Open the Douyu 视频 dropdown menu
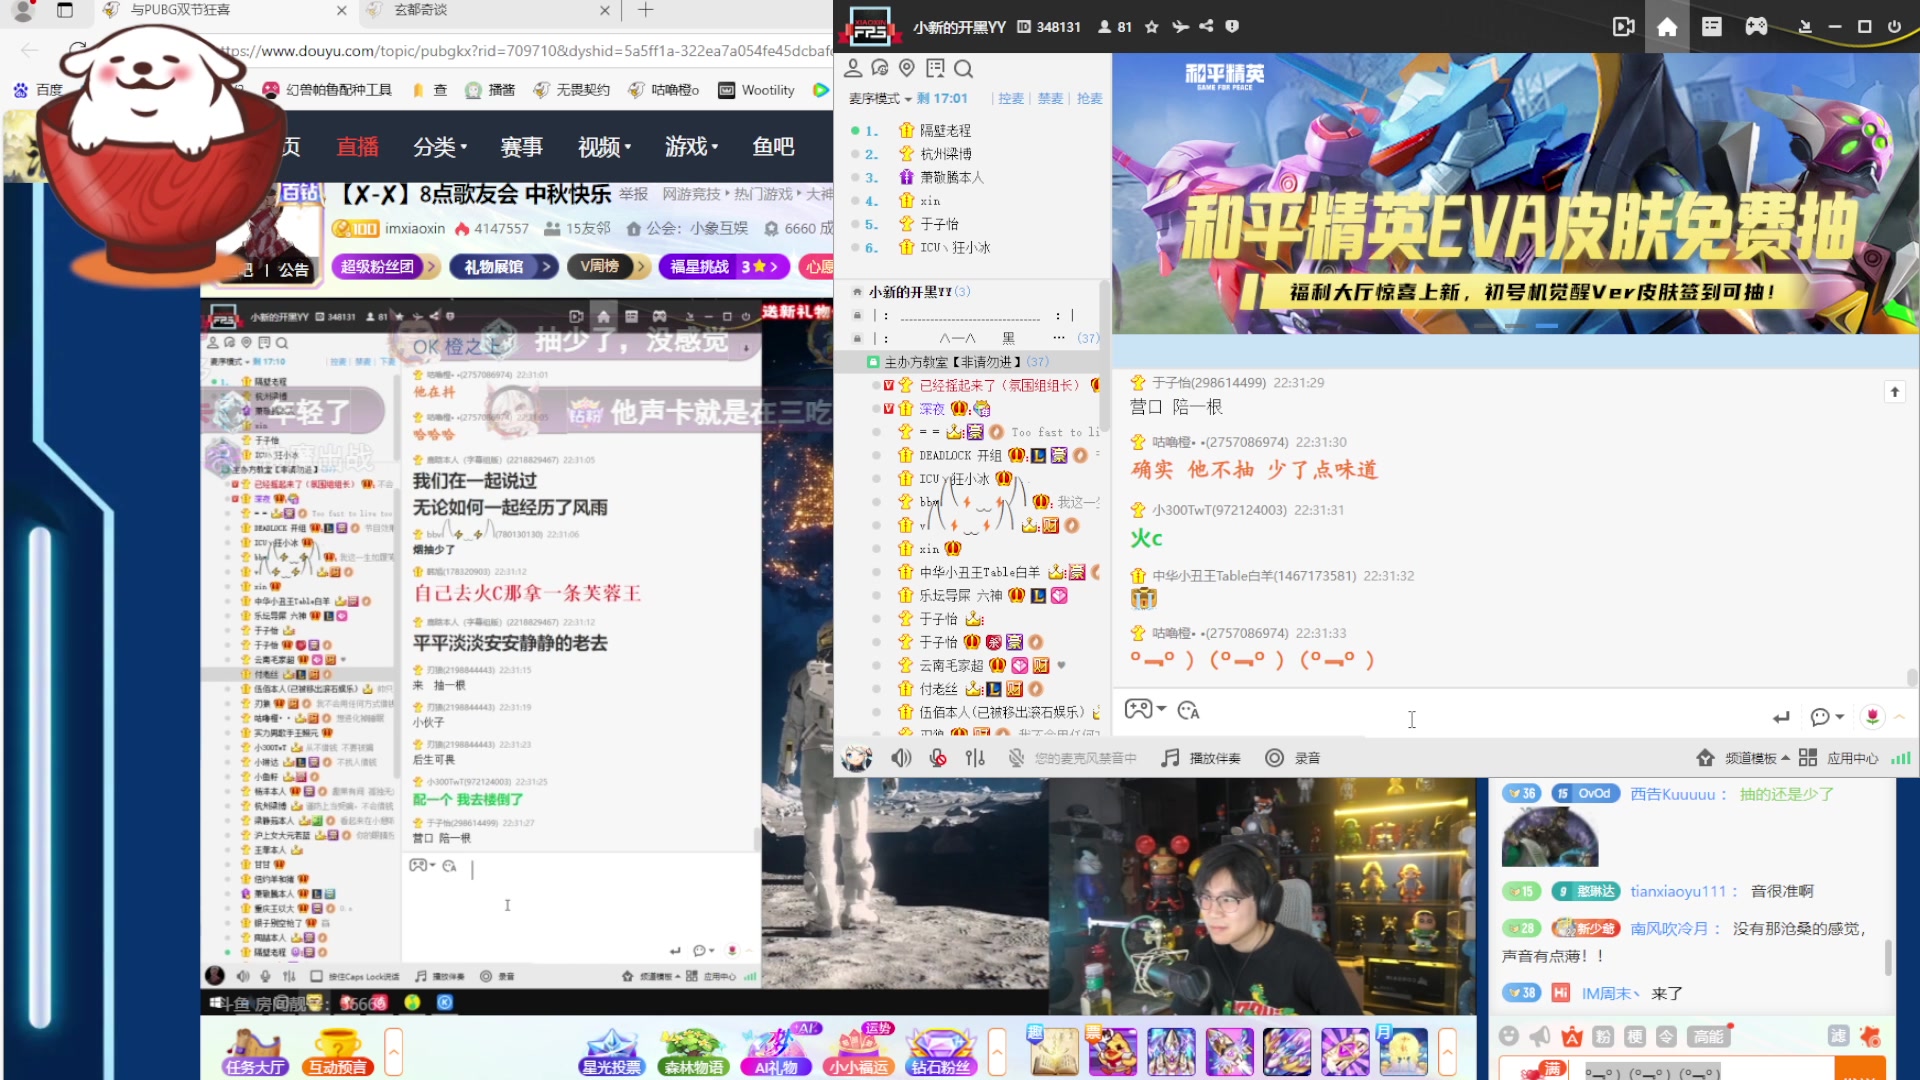The height and width of the screenshot is (1080, 1920). 605,147
